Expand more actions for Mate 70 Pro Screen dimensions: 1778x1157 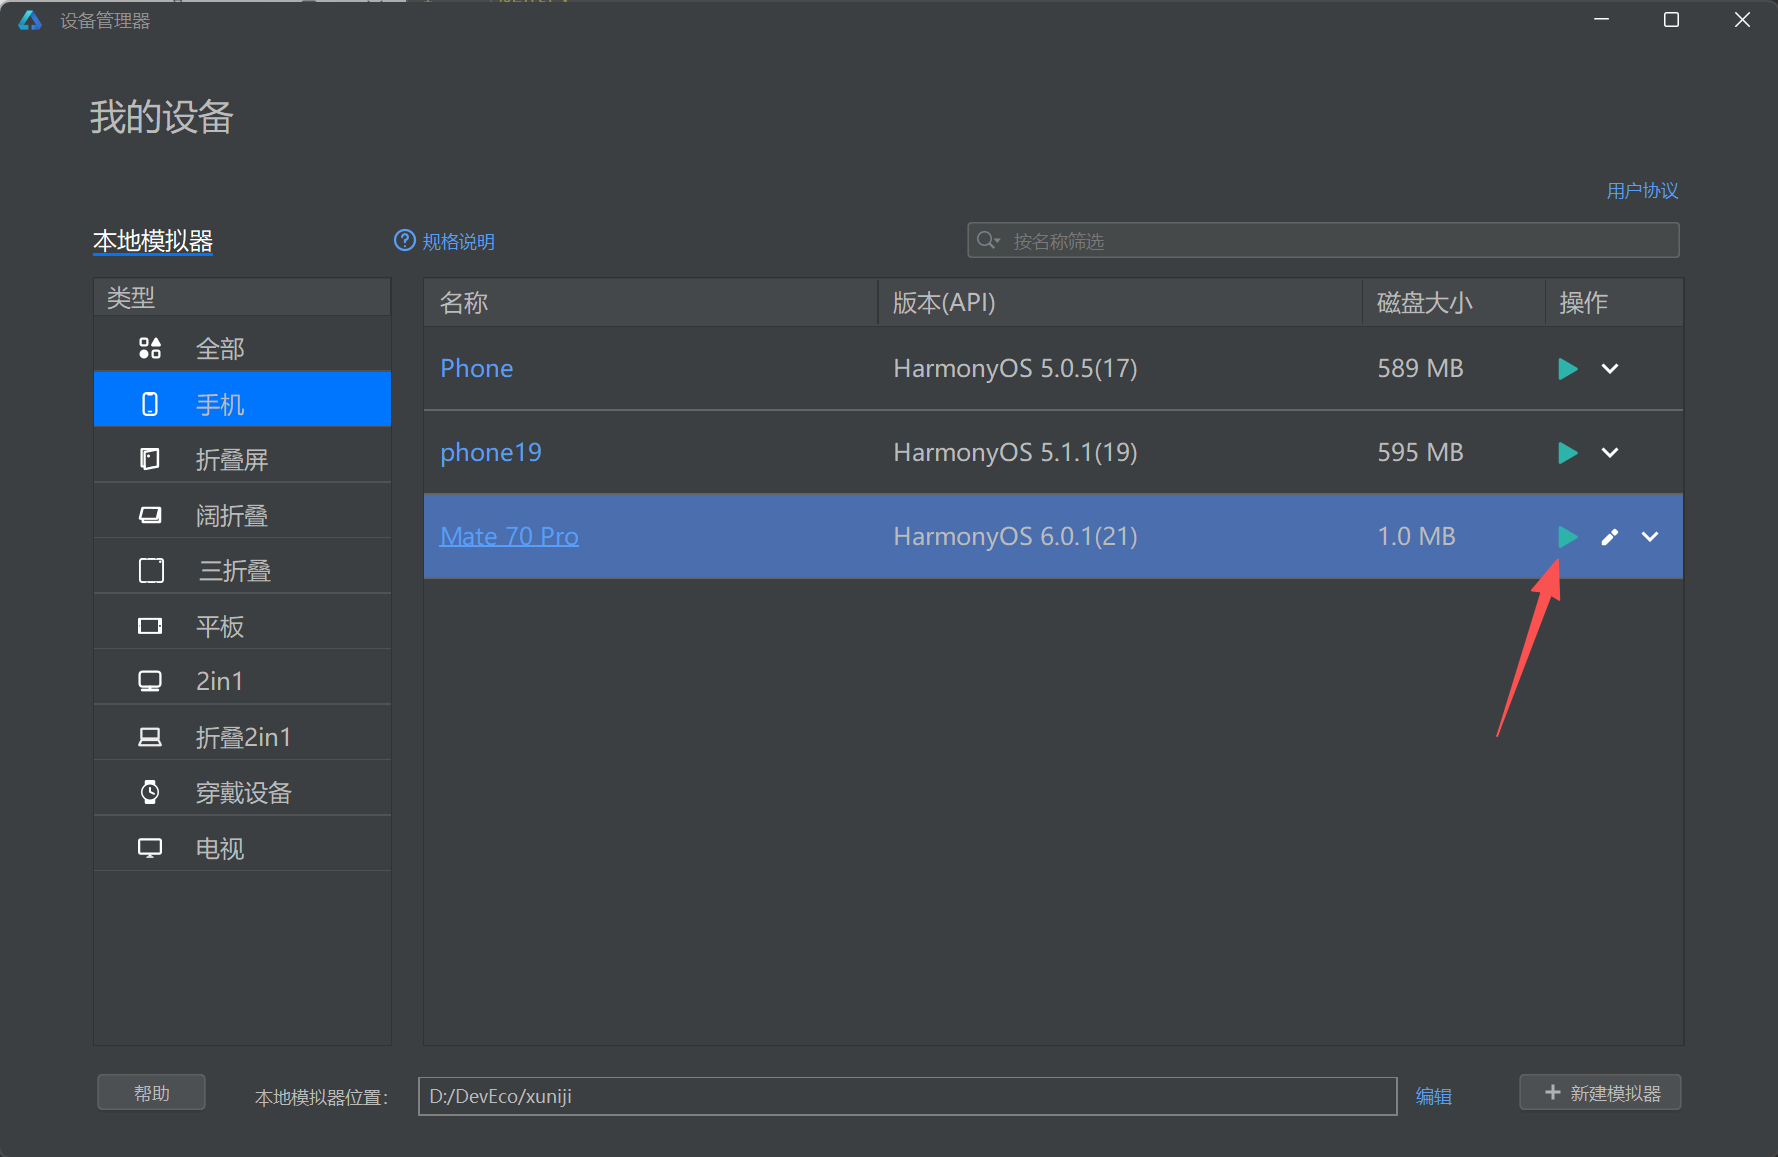pyautogui.click(x=1650, y=537)
